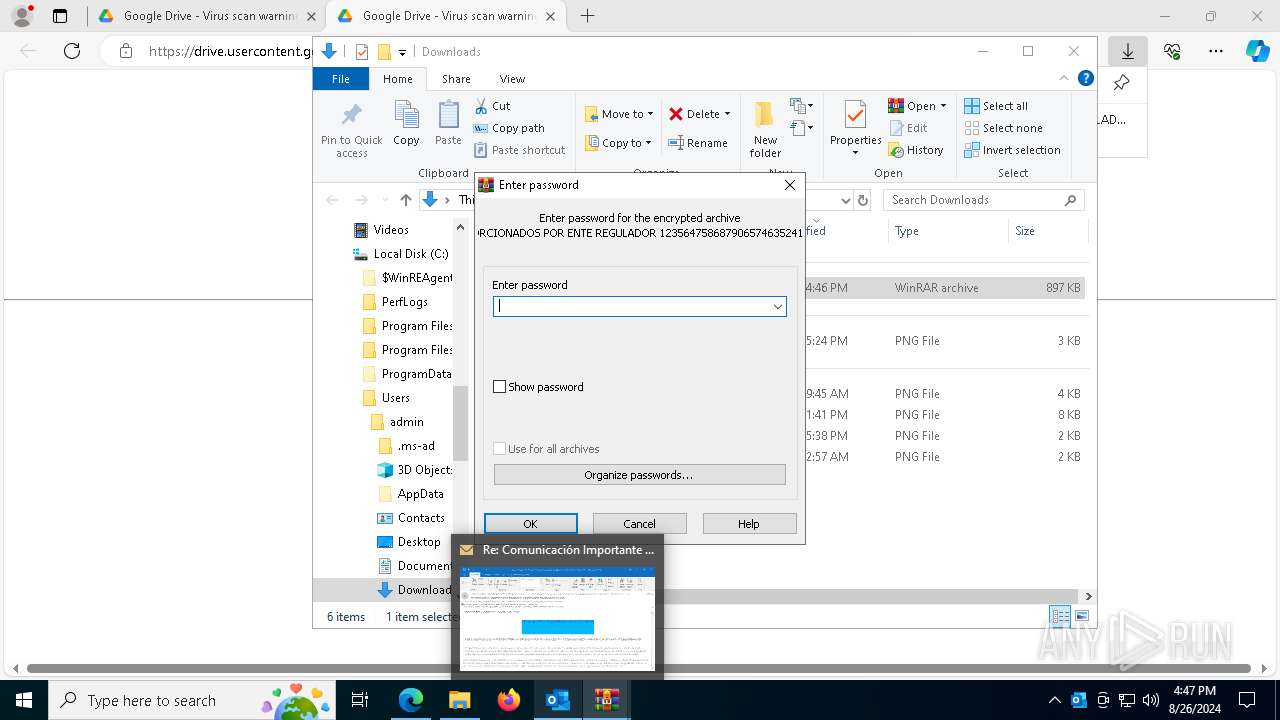This screenshot has height=720, width=1280.
Task: Open a new Edge tab
Action: pyautogui.click(x=587, y=16)
